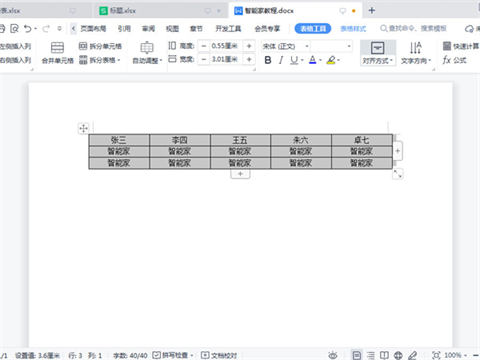
Task: Click the table resize corner handle
Action: (x=397, y=174)
